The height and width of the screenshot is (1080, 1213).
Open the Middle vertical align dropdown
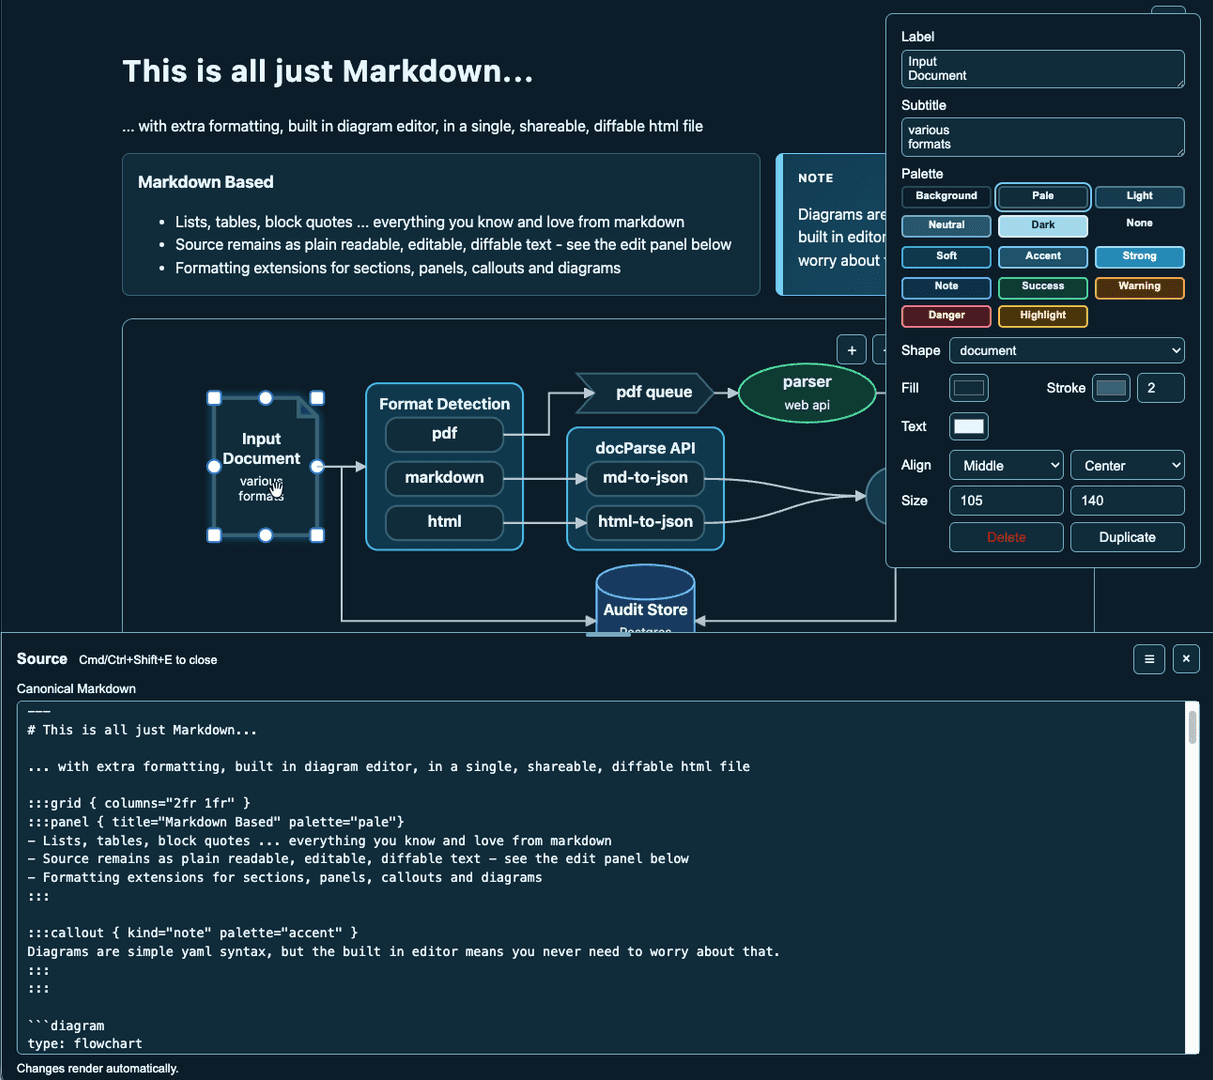[x=1006, y=465]
